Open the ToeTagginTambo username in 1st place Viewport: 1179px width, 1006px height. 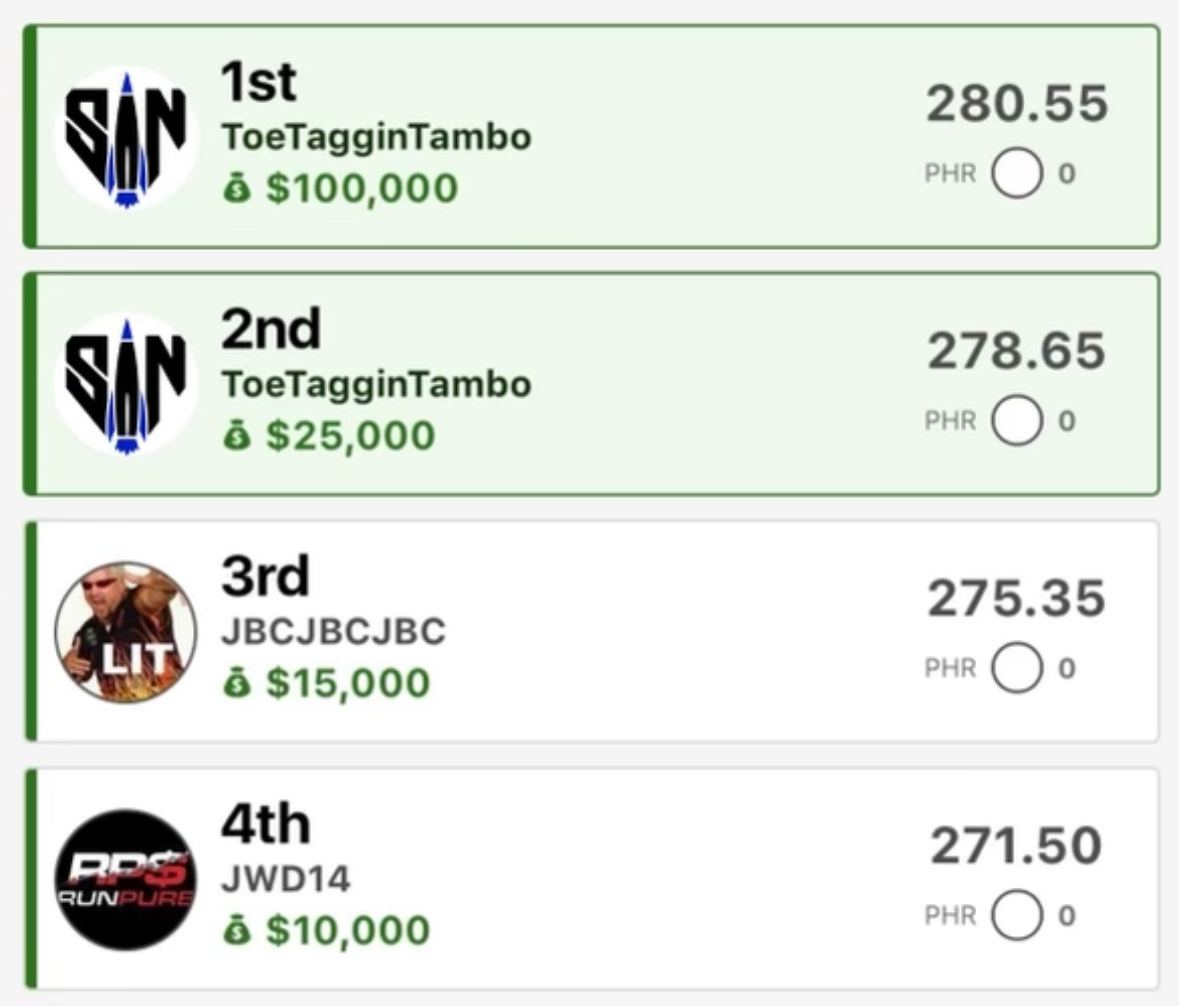pyautogui.click(x=376, y=137)
